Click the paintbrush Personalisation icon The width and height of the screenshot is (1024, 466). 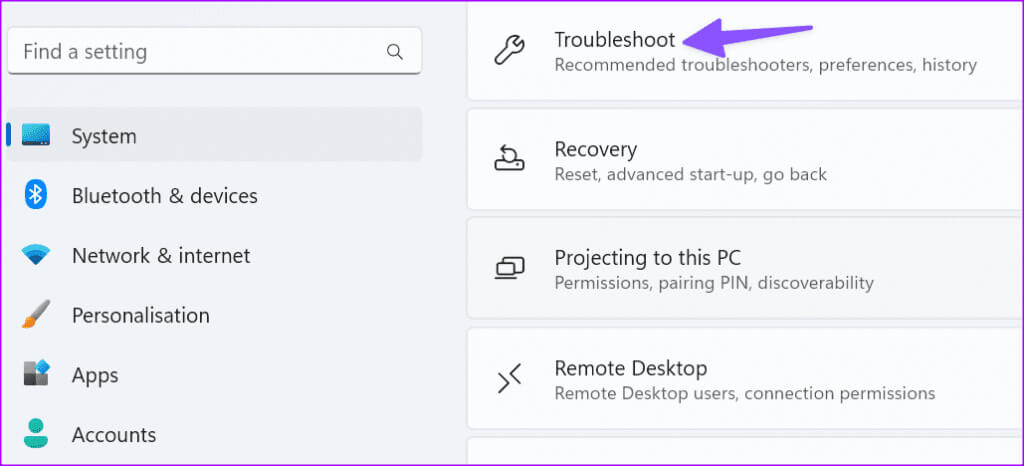tap(35, 315)
